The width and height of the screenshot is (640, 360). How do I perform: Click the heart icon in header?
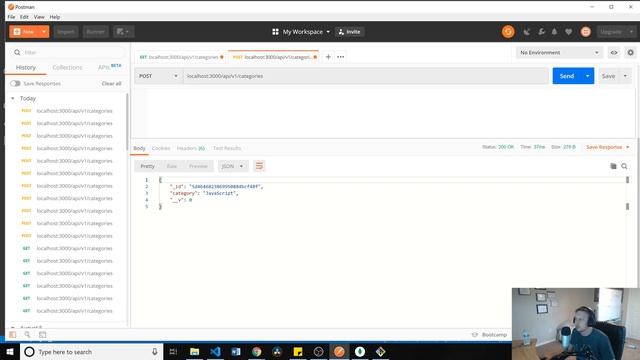click(x=569, y=32)
